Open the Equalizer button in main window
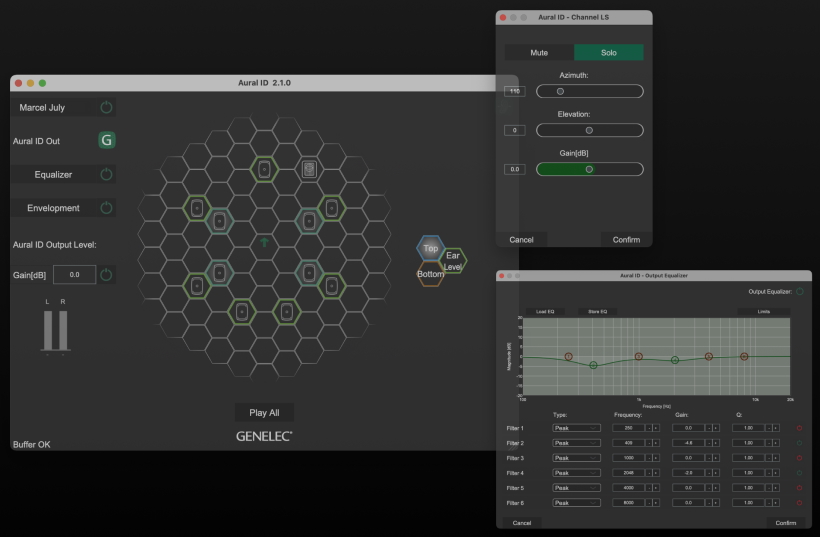820x537 pixels. pyautogui.click(x=53, y=174)
